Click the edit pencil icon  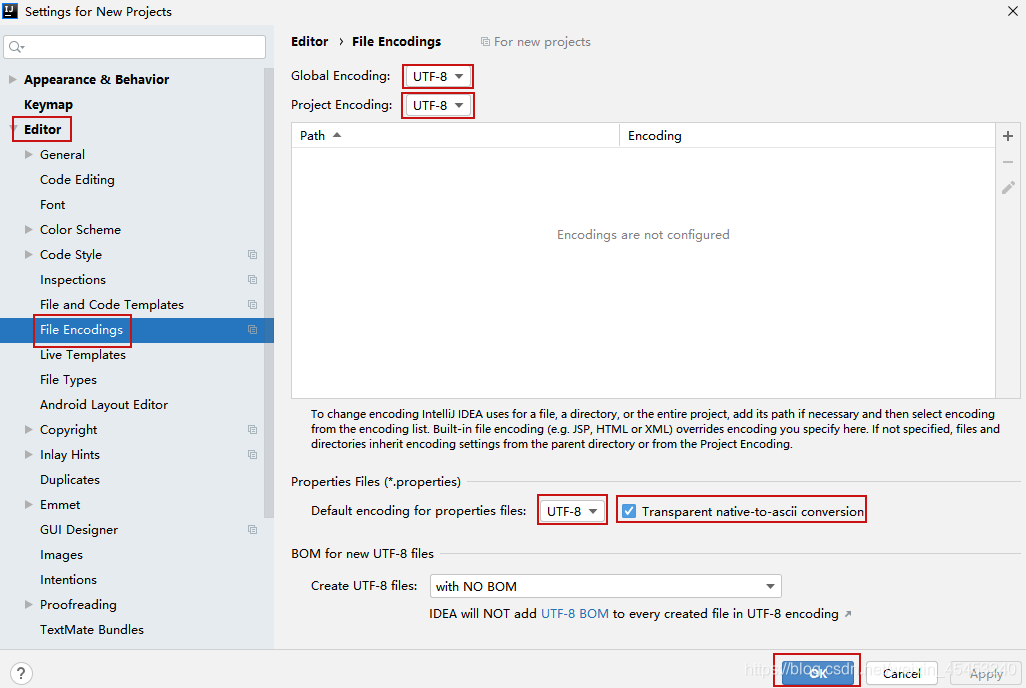tap(1008, 188)
